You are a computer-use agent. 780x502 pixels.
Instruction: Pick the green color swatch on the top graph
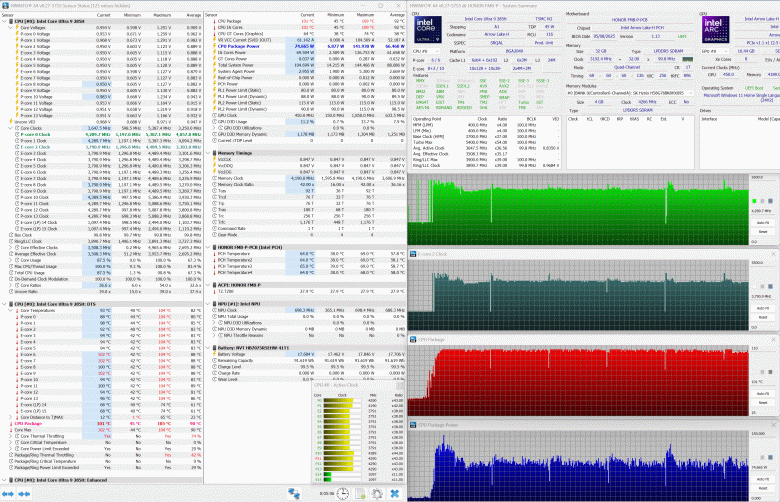click(755, 201)
